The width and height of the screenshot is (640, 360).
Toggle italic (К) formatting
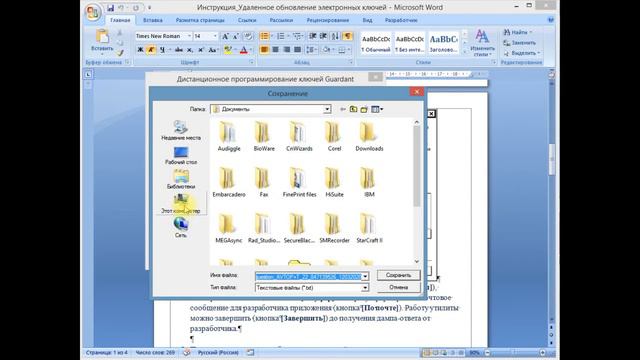151,50
